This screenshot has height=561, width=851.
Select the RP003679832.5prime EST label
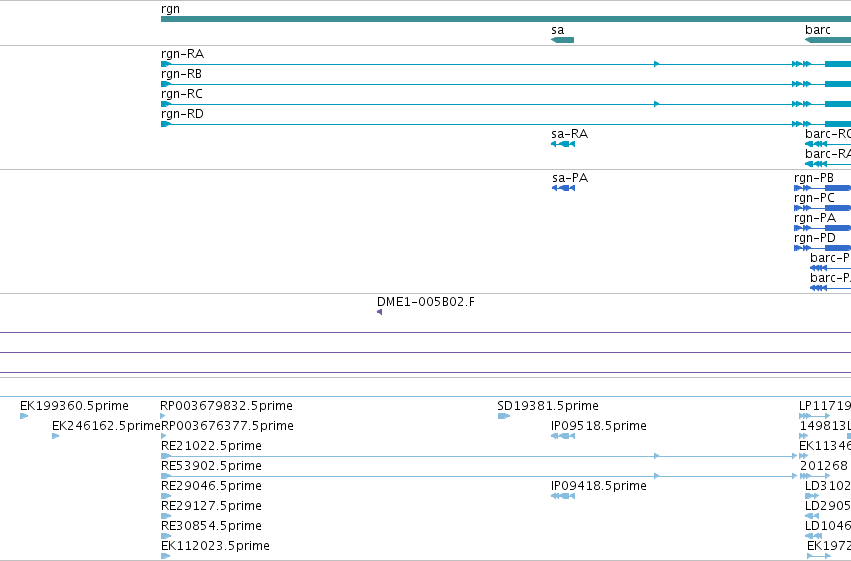pos(226,406)
